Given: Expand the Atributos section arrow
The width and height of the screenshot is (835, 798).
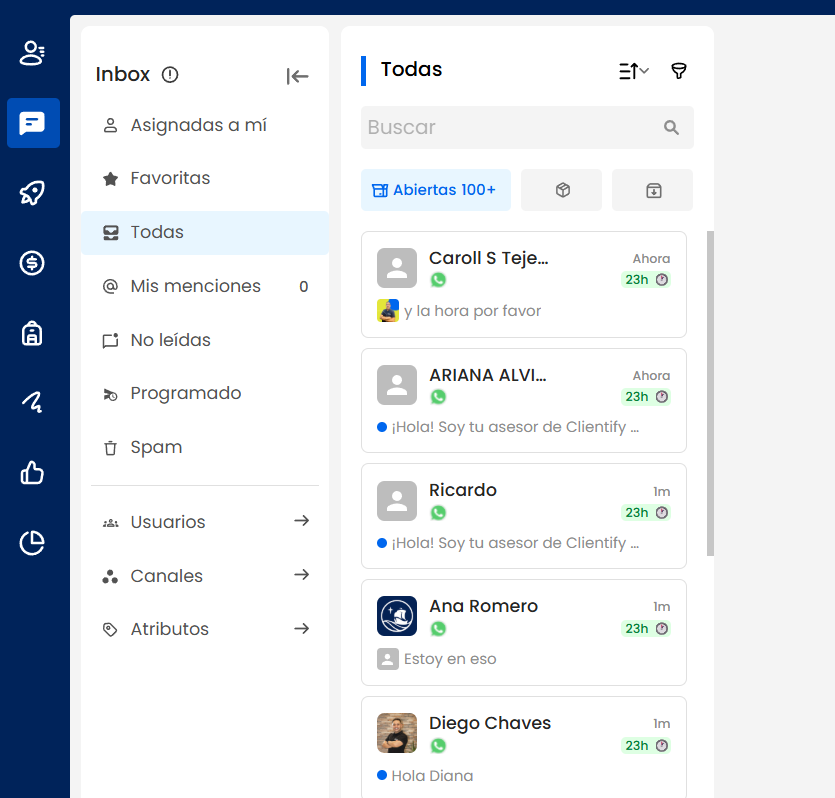Looking at the screenshot, I should [x=301, y=628].
